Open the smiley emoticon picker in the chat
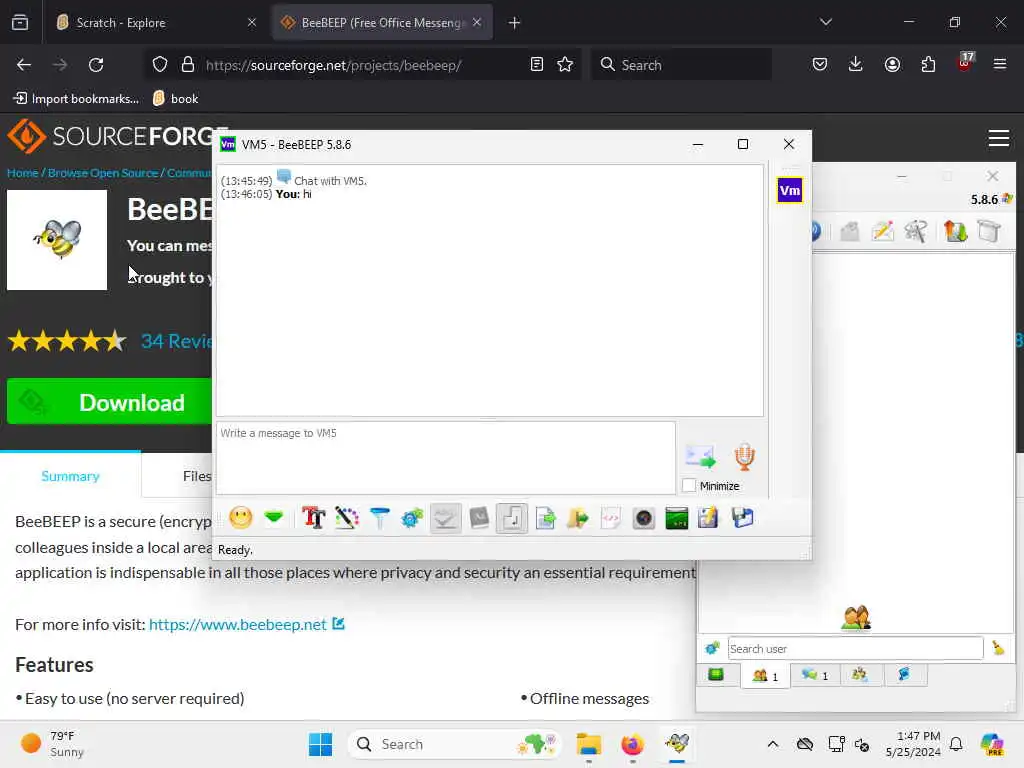 pyautogui.click(x=241, y=518)
